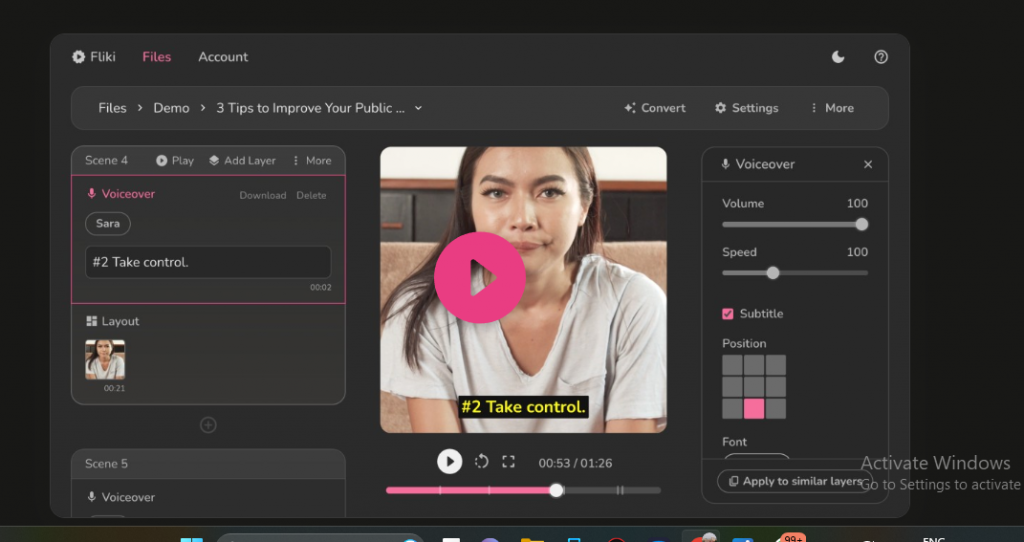Open the help question mark icon

[881, 57]
